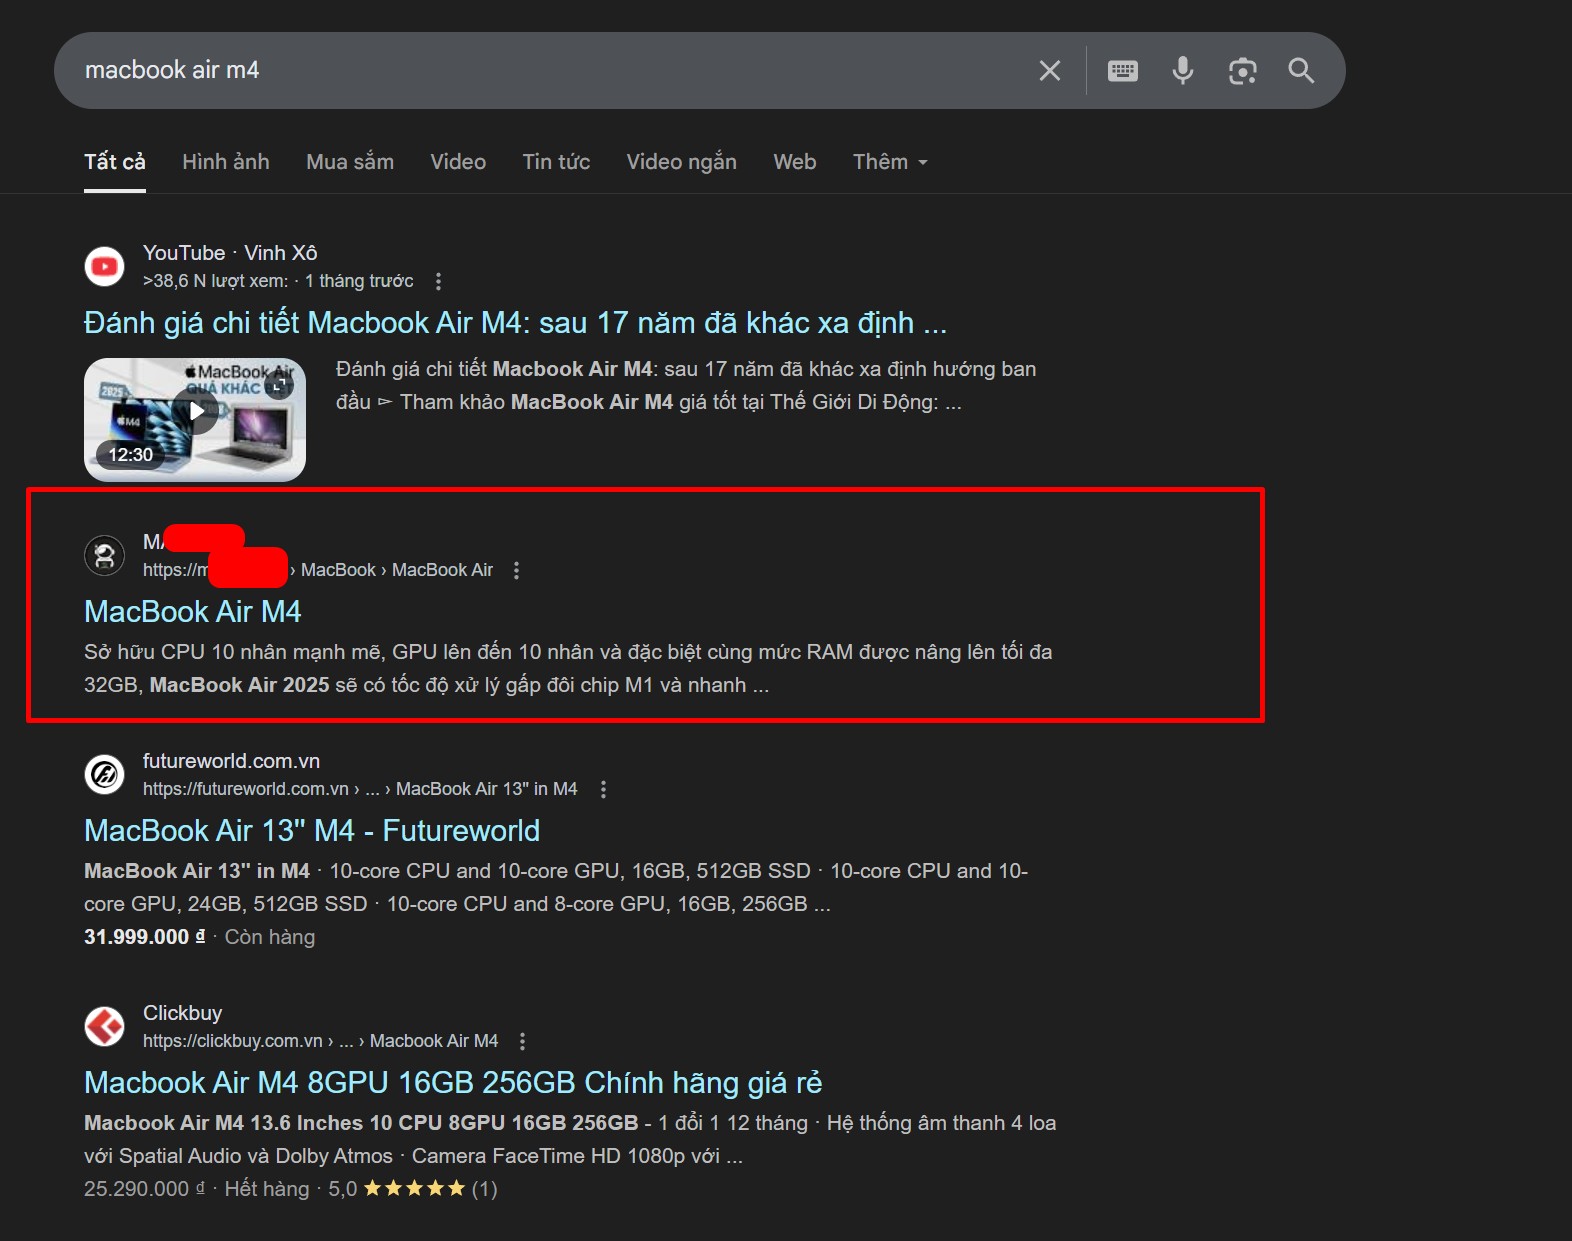Switch to Hình ảnh tab
Viewport: 1572px width, 1241px height.
[x=226, y=162]
